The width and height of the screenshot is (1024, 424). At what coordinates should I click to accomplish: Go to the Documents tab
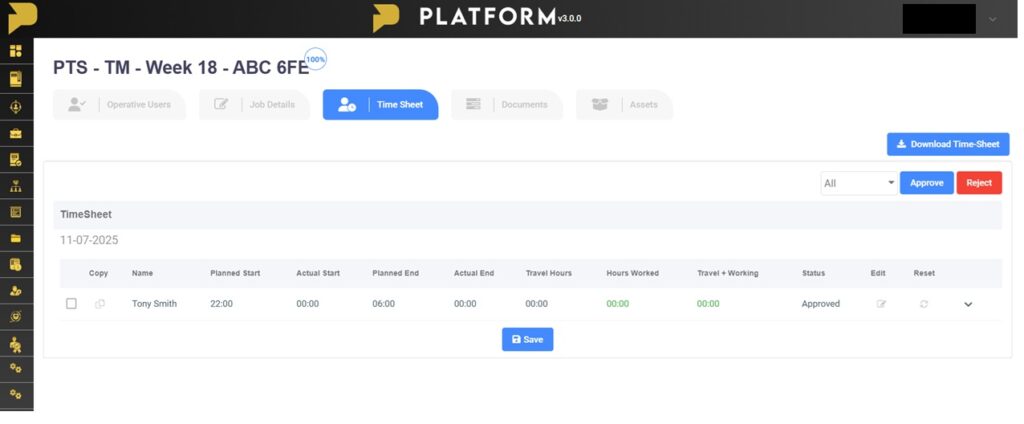[506, 105]
